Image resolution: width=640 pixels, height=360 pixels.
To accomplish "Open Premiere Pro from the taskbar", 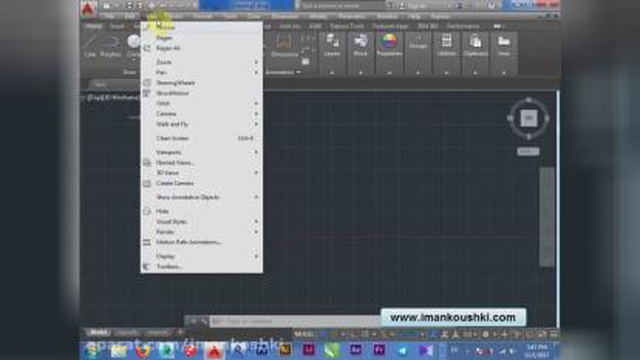I will tap(379, 350).
